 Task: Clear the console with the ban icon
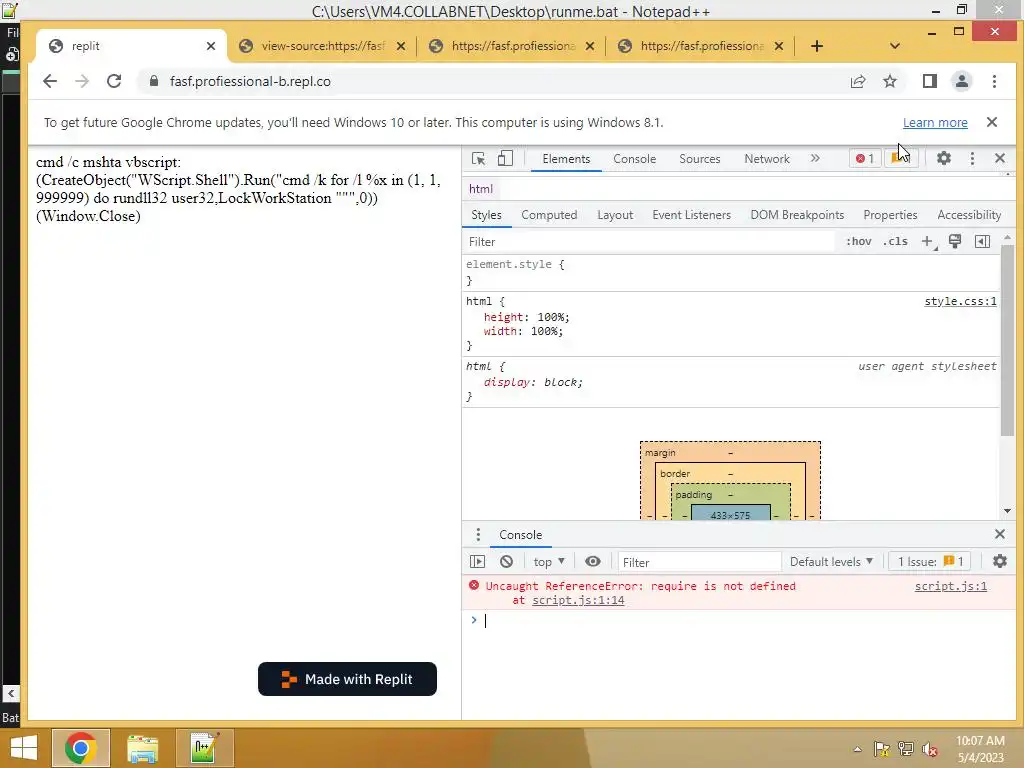(x=506, y=562)
